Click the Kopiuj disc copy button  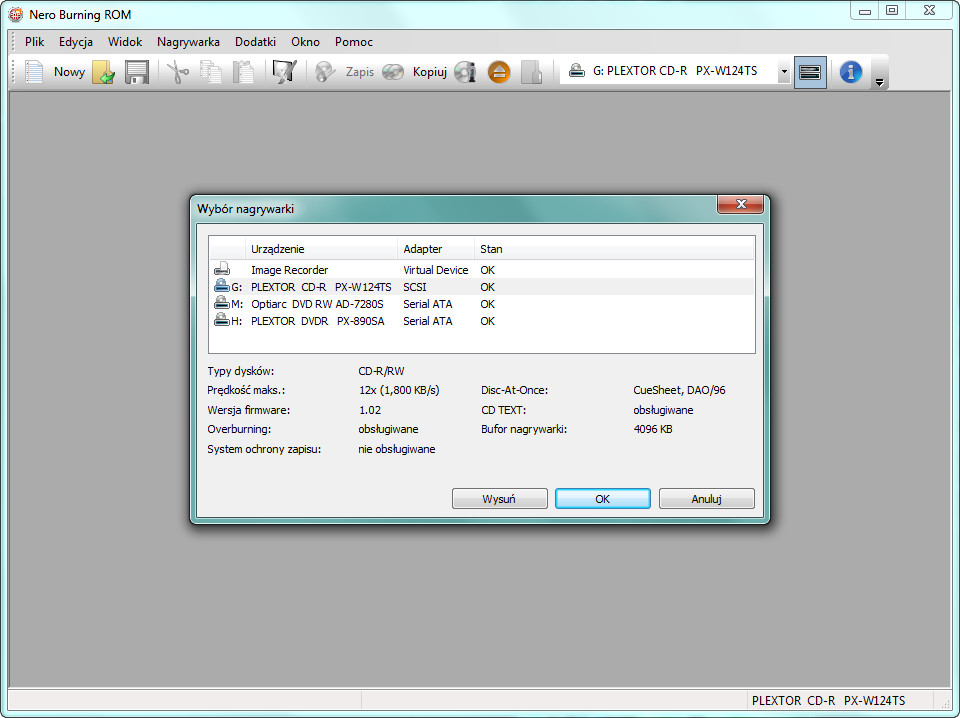point(414,72)
